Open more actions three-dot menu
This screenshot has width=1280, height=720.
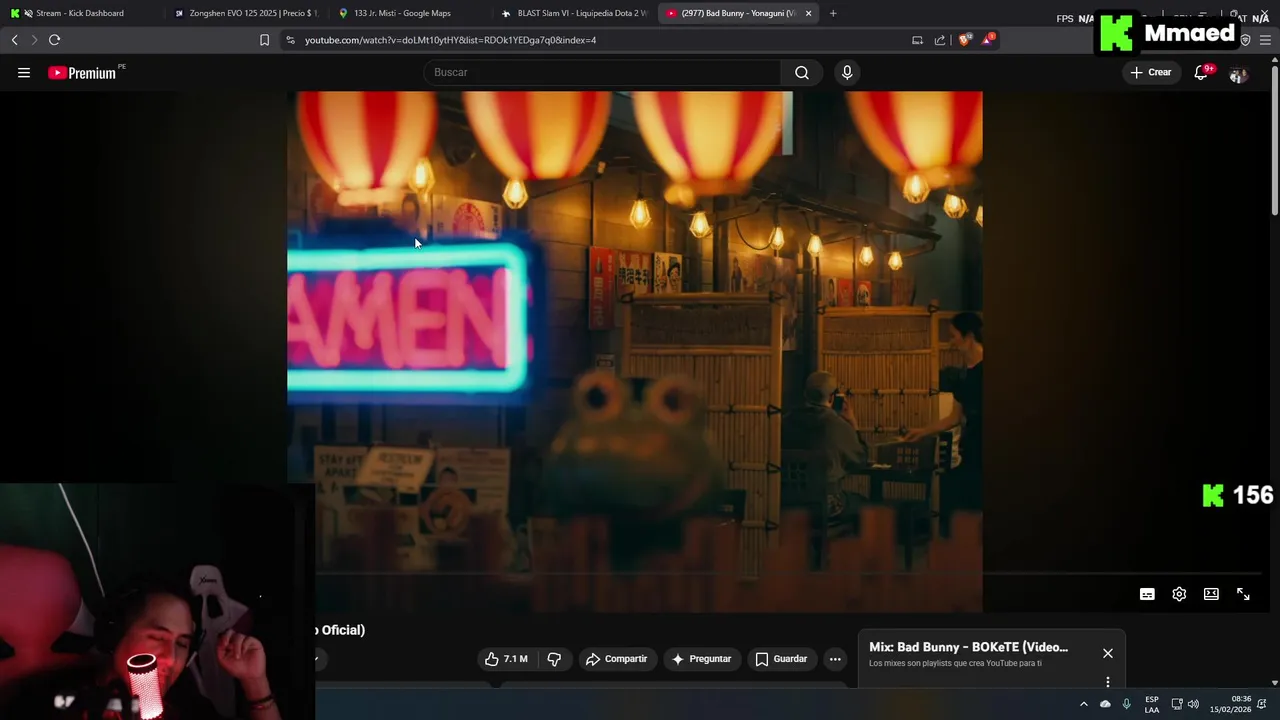tap(835, 659)
